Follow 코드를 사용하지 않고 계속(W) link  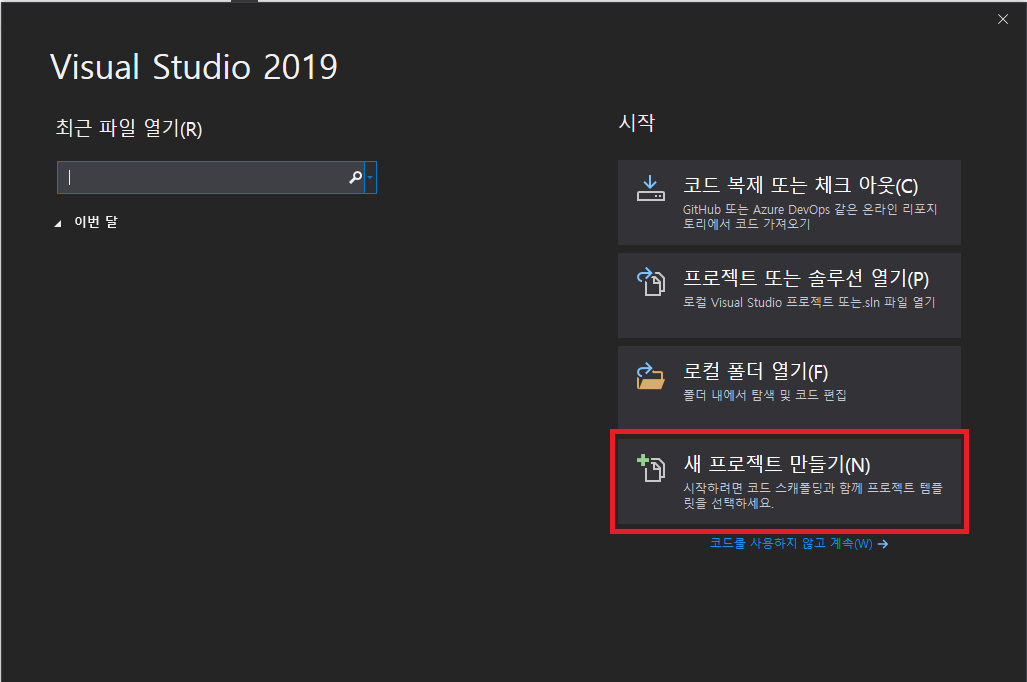pyautogui.click(x=791, y=543)
